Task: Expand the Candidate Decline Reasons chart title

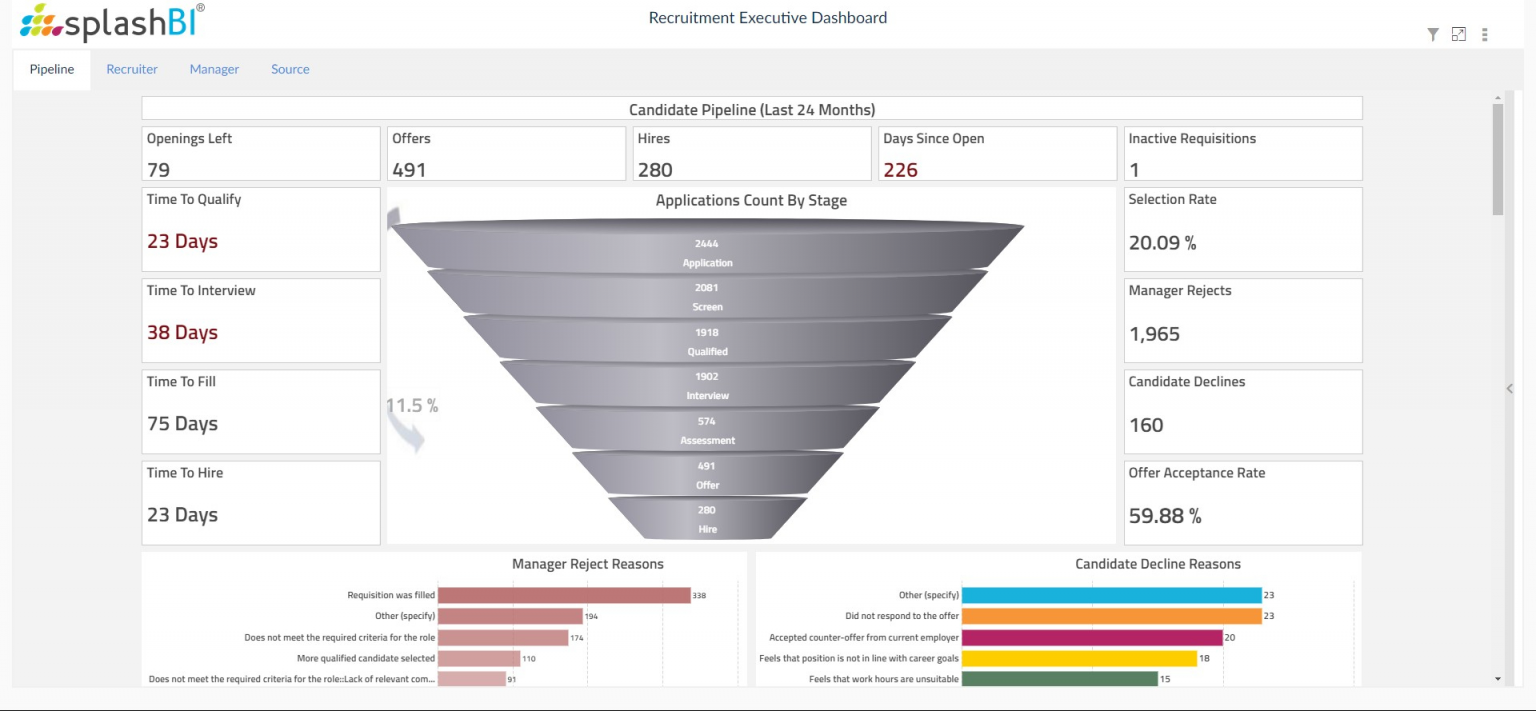Action: click(x=1158, y=564)
